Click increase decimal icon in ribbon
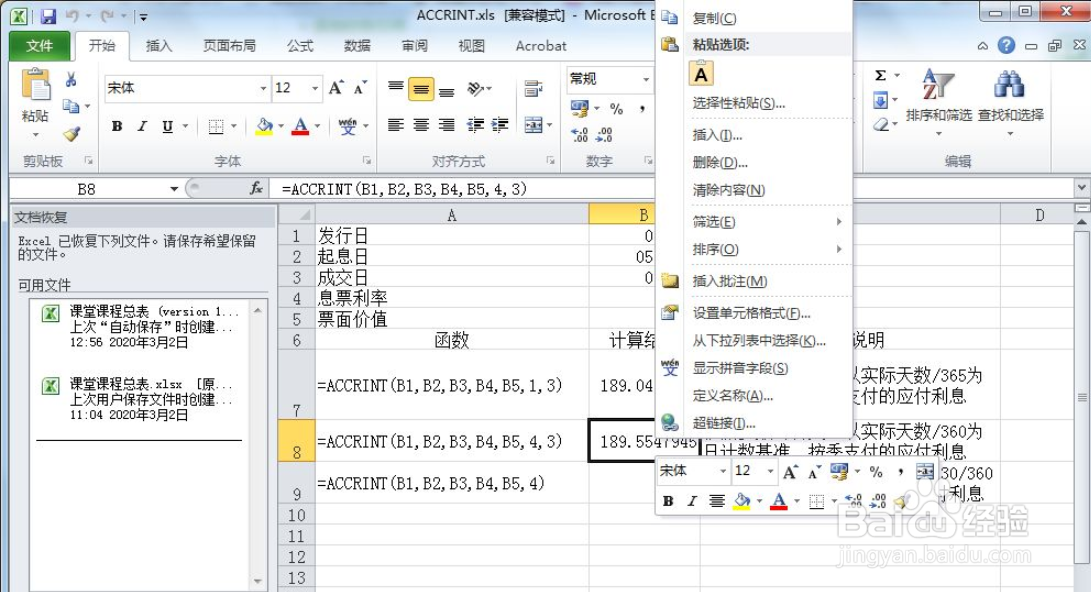Screen dimensions: 1091x592 pyautogui.click(x=580, y=134)
